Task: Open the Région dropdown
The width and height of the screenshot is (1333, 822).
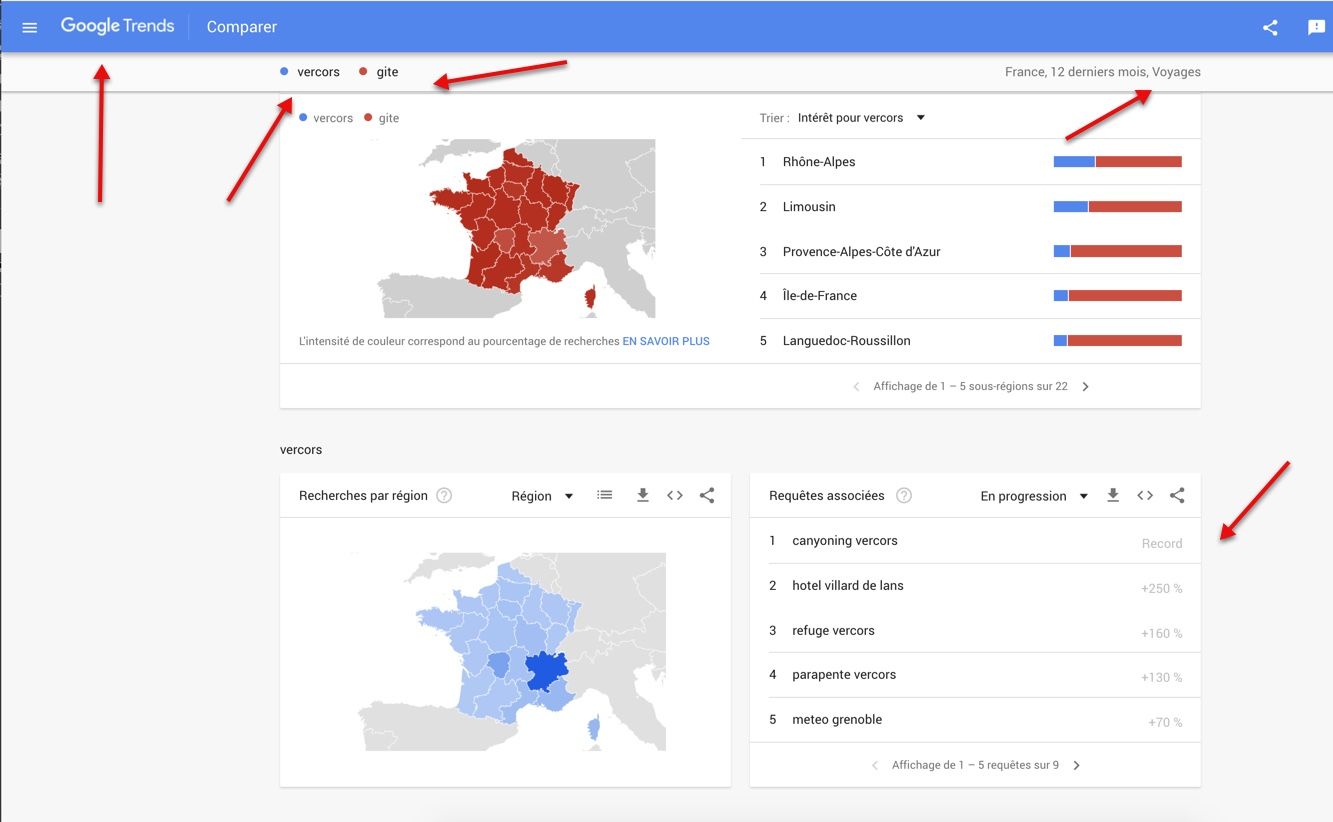Action: click(x=542, y=496)
